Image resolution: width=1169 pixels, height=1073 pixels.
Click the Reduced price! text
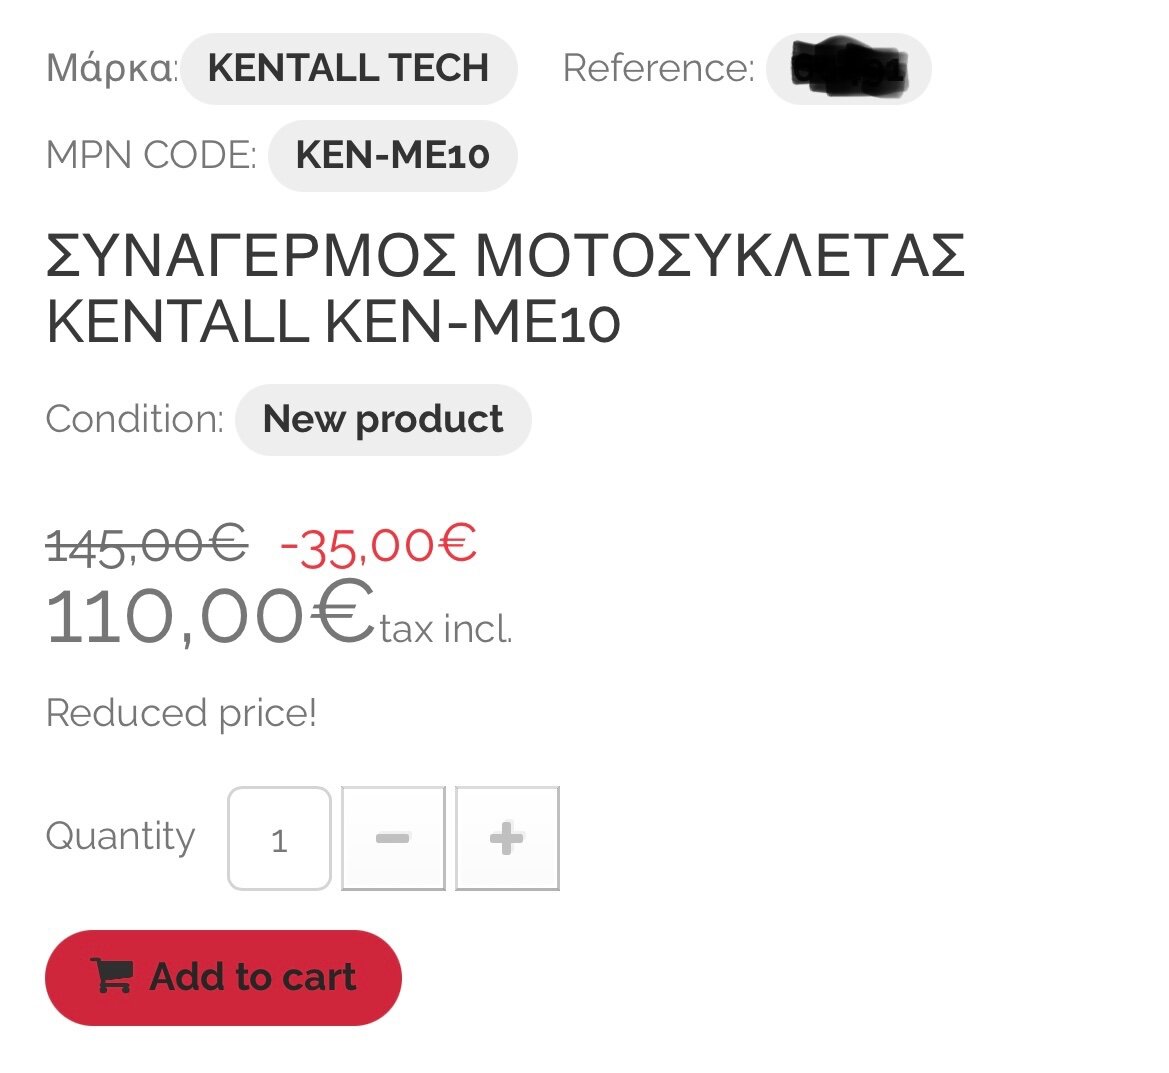(181, 714)
